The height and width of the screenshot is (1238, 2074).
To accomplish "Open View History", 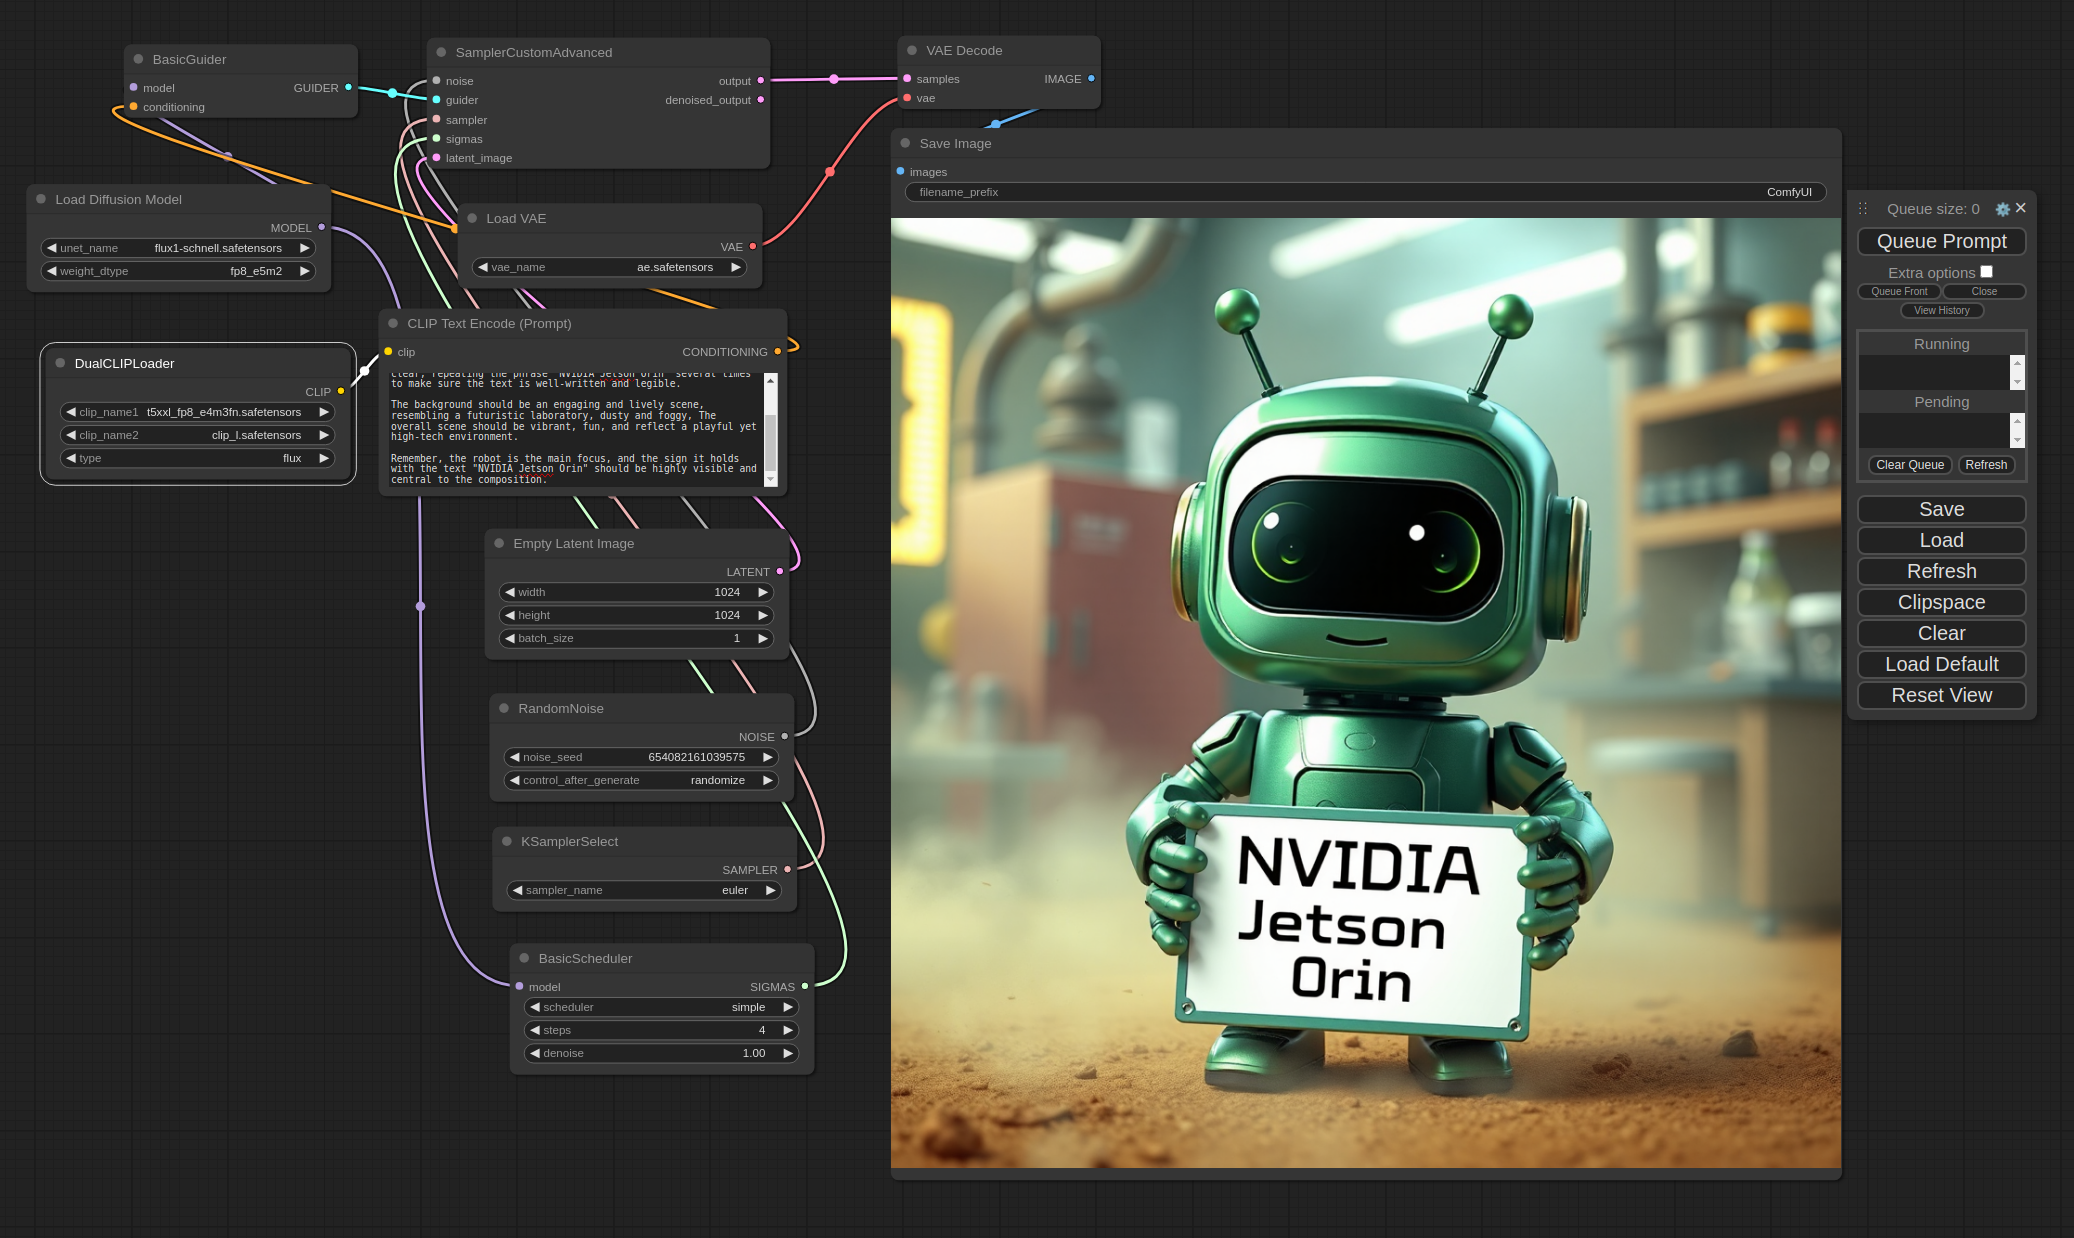I will pyautogui.click(x=1941, y=311).
